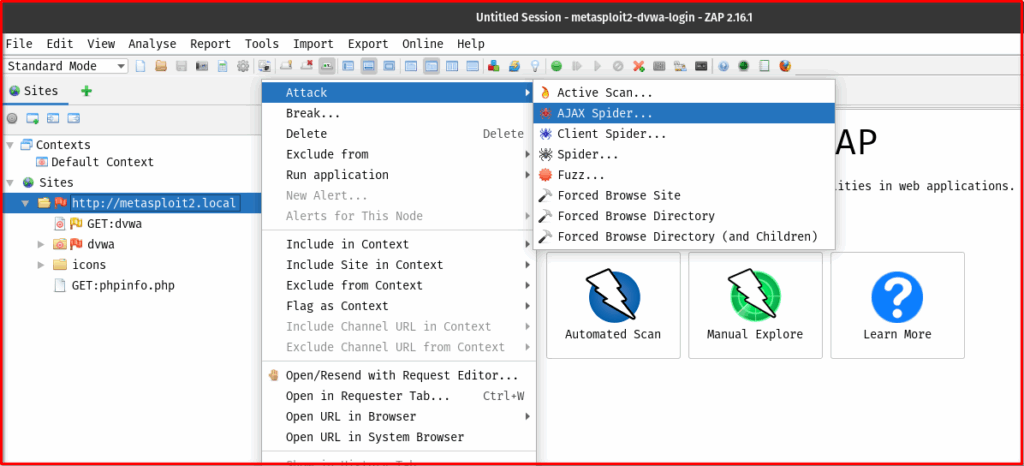Expand the dvwa folder node

[x=41, y=244]
